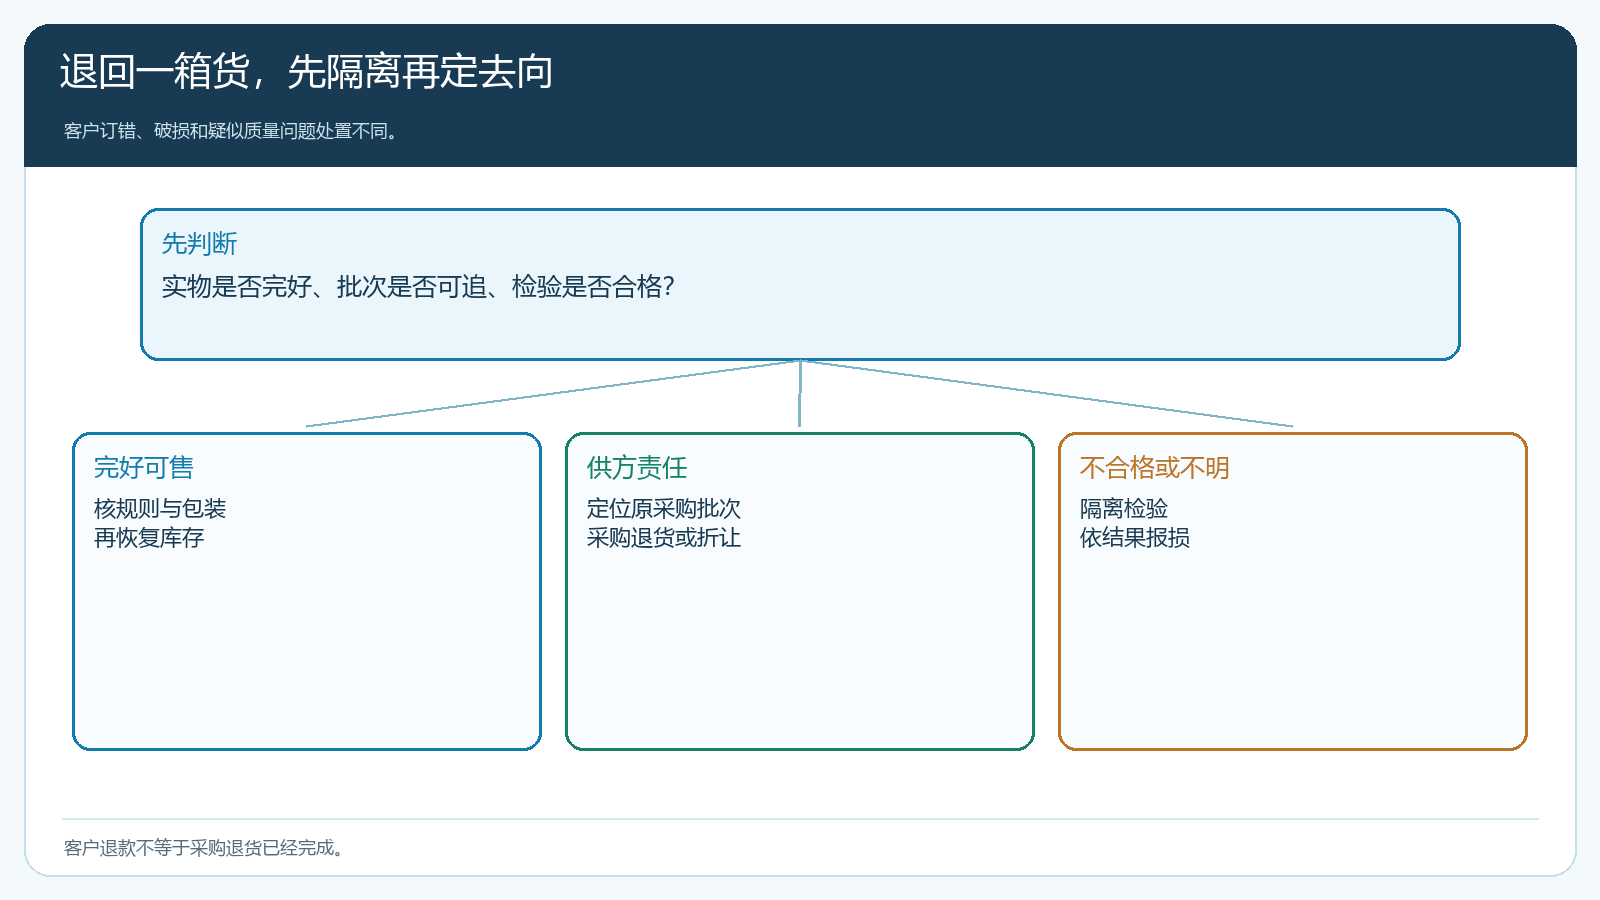This screenshot has width=1600, height=900.
Task: Select subtitle 客户订错、破损和疑似质量问题处置不同
Action: click(x=232, y=131)
